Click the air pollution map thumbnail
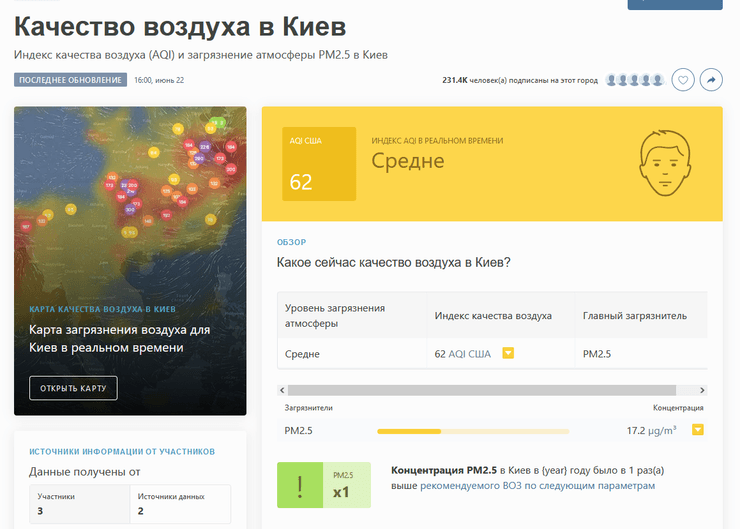 pyautogui.click(x=130, y=261)
